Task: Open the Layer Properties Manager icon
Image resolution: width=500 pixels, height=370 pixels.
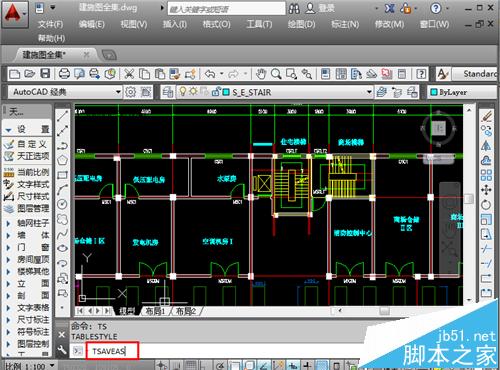Action: point(168,92)
